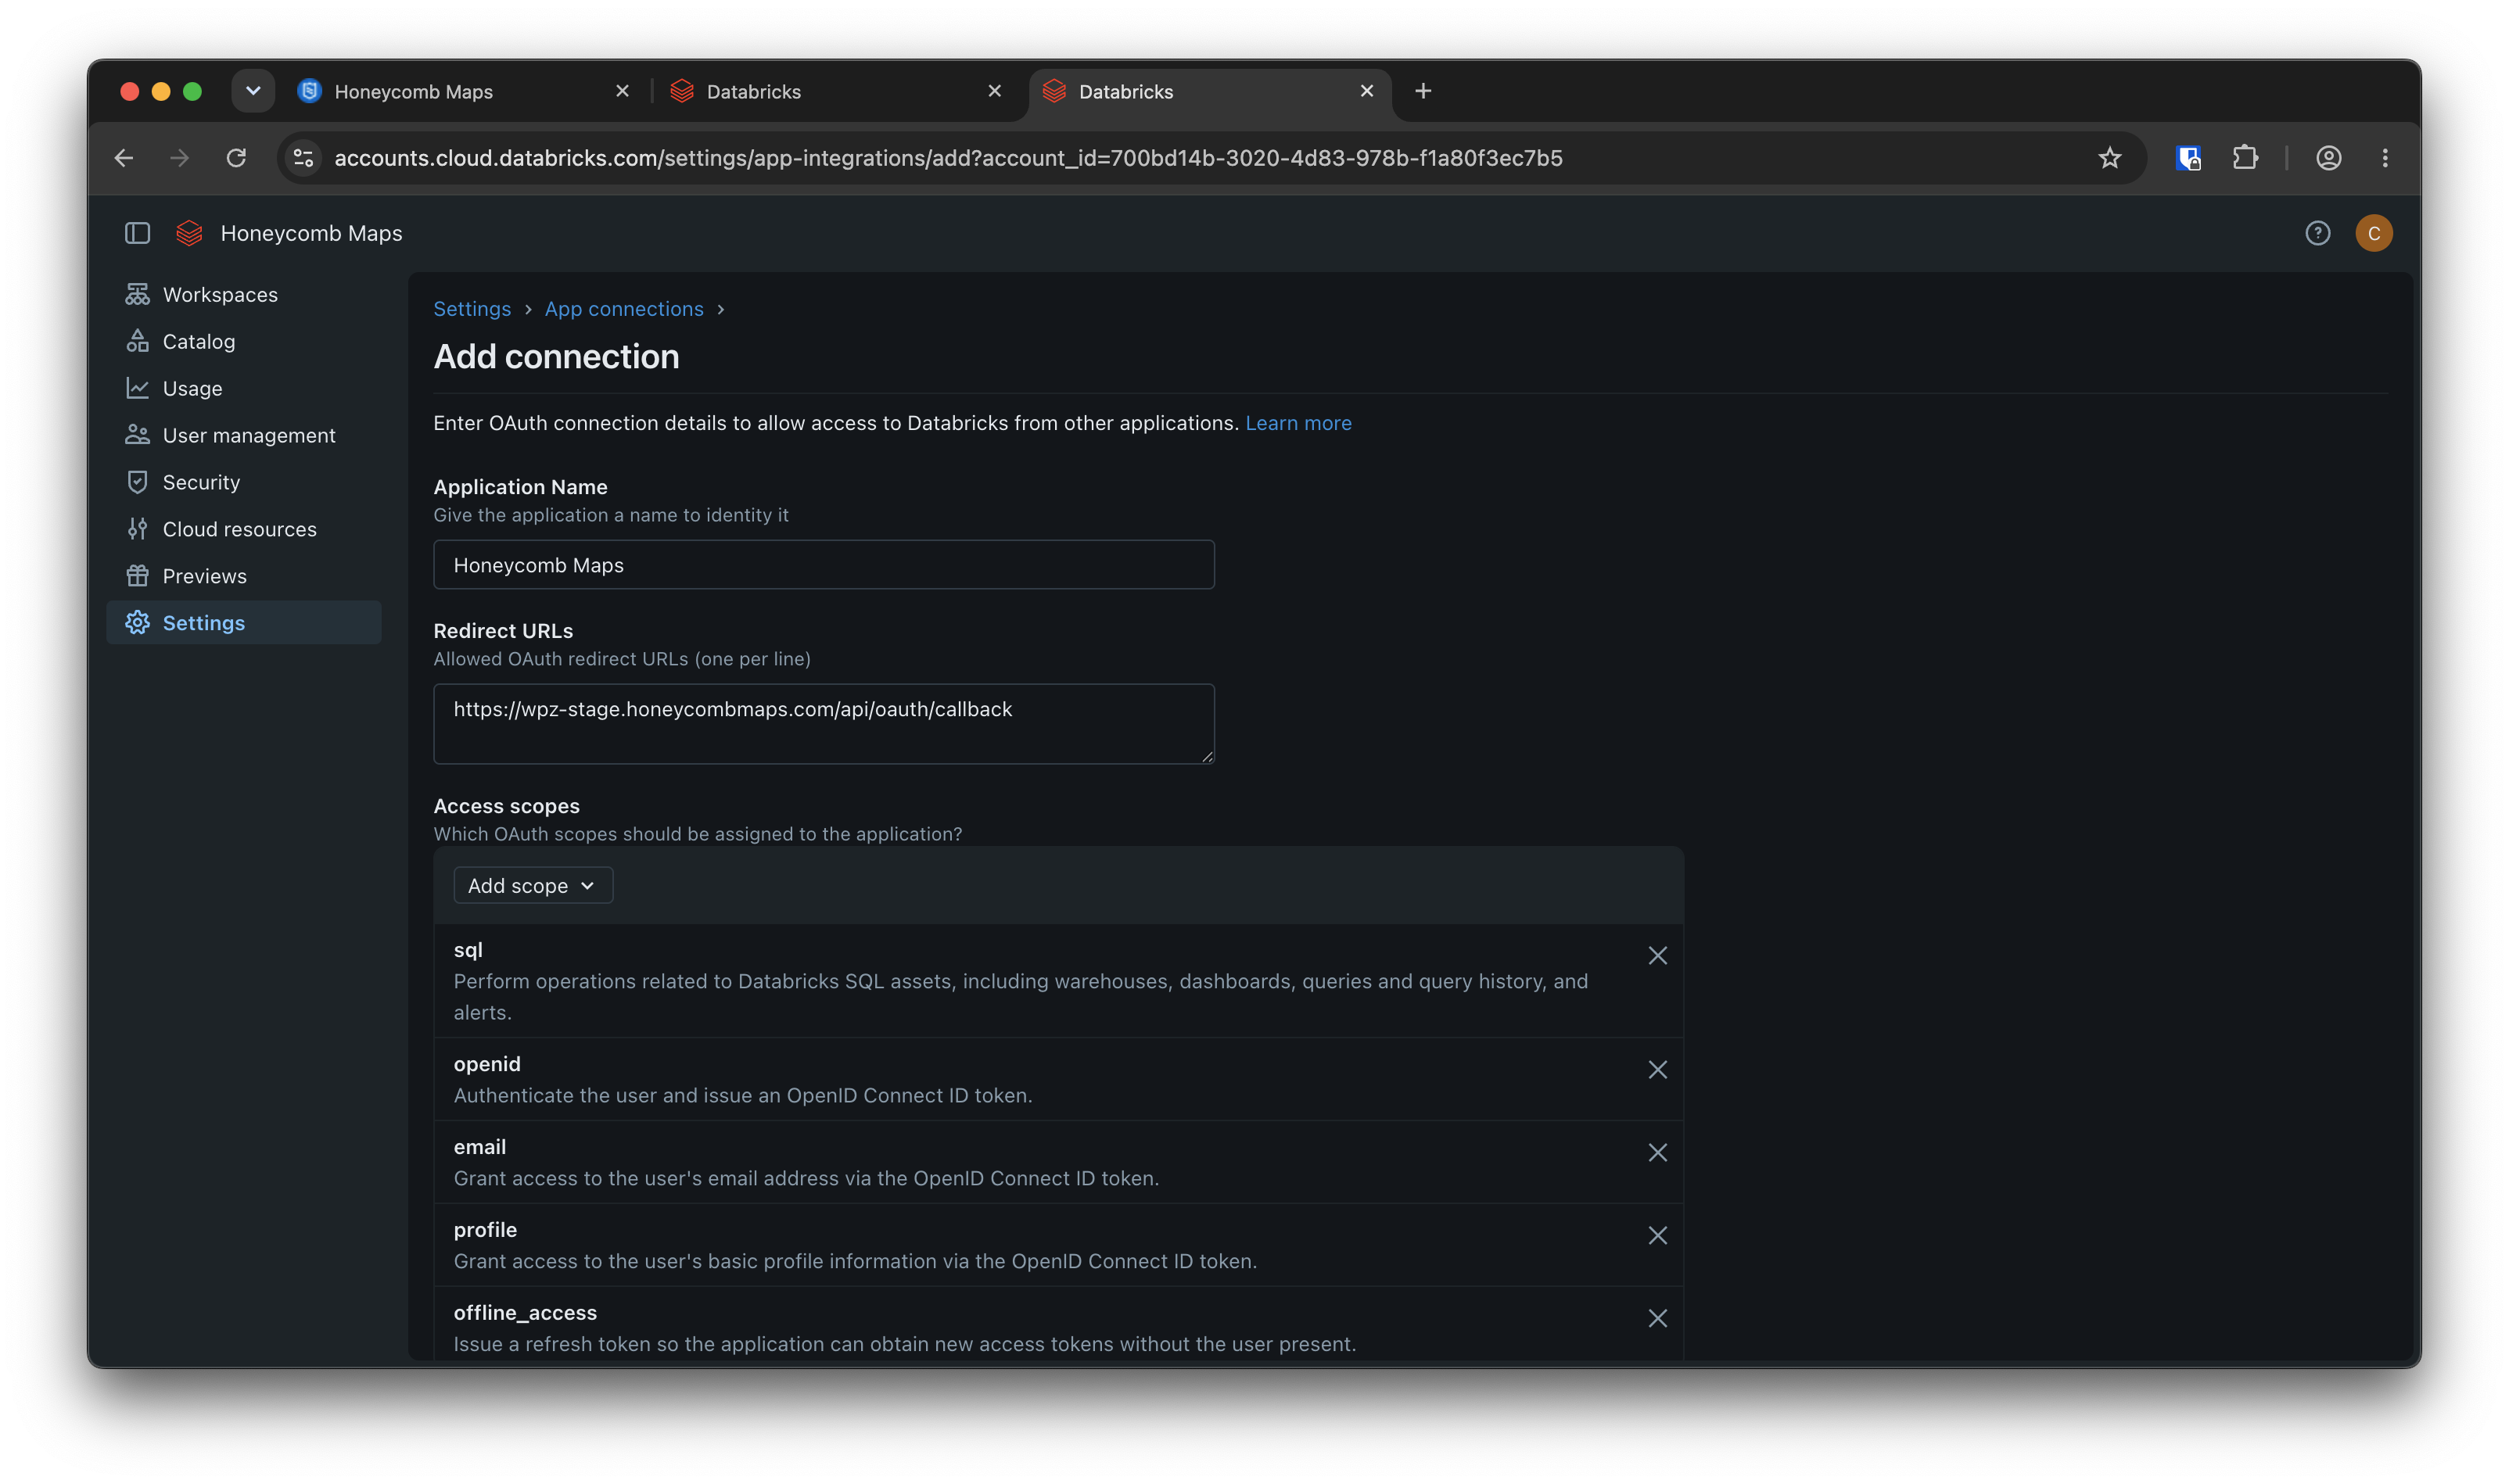Screen dimensions: 2509x1484
Task: Open Previews in the sidebar
Action: pyautogui.click(x=244, y=576)
